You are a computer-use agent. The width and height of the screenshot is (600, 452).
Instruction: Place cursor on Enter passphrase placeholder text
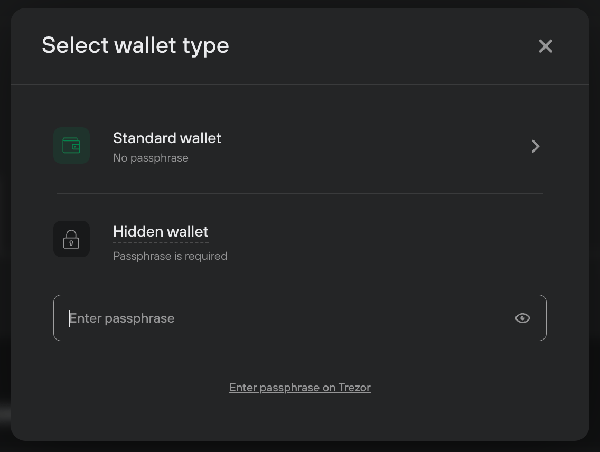click(122, 318)
